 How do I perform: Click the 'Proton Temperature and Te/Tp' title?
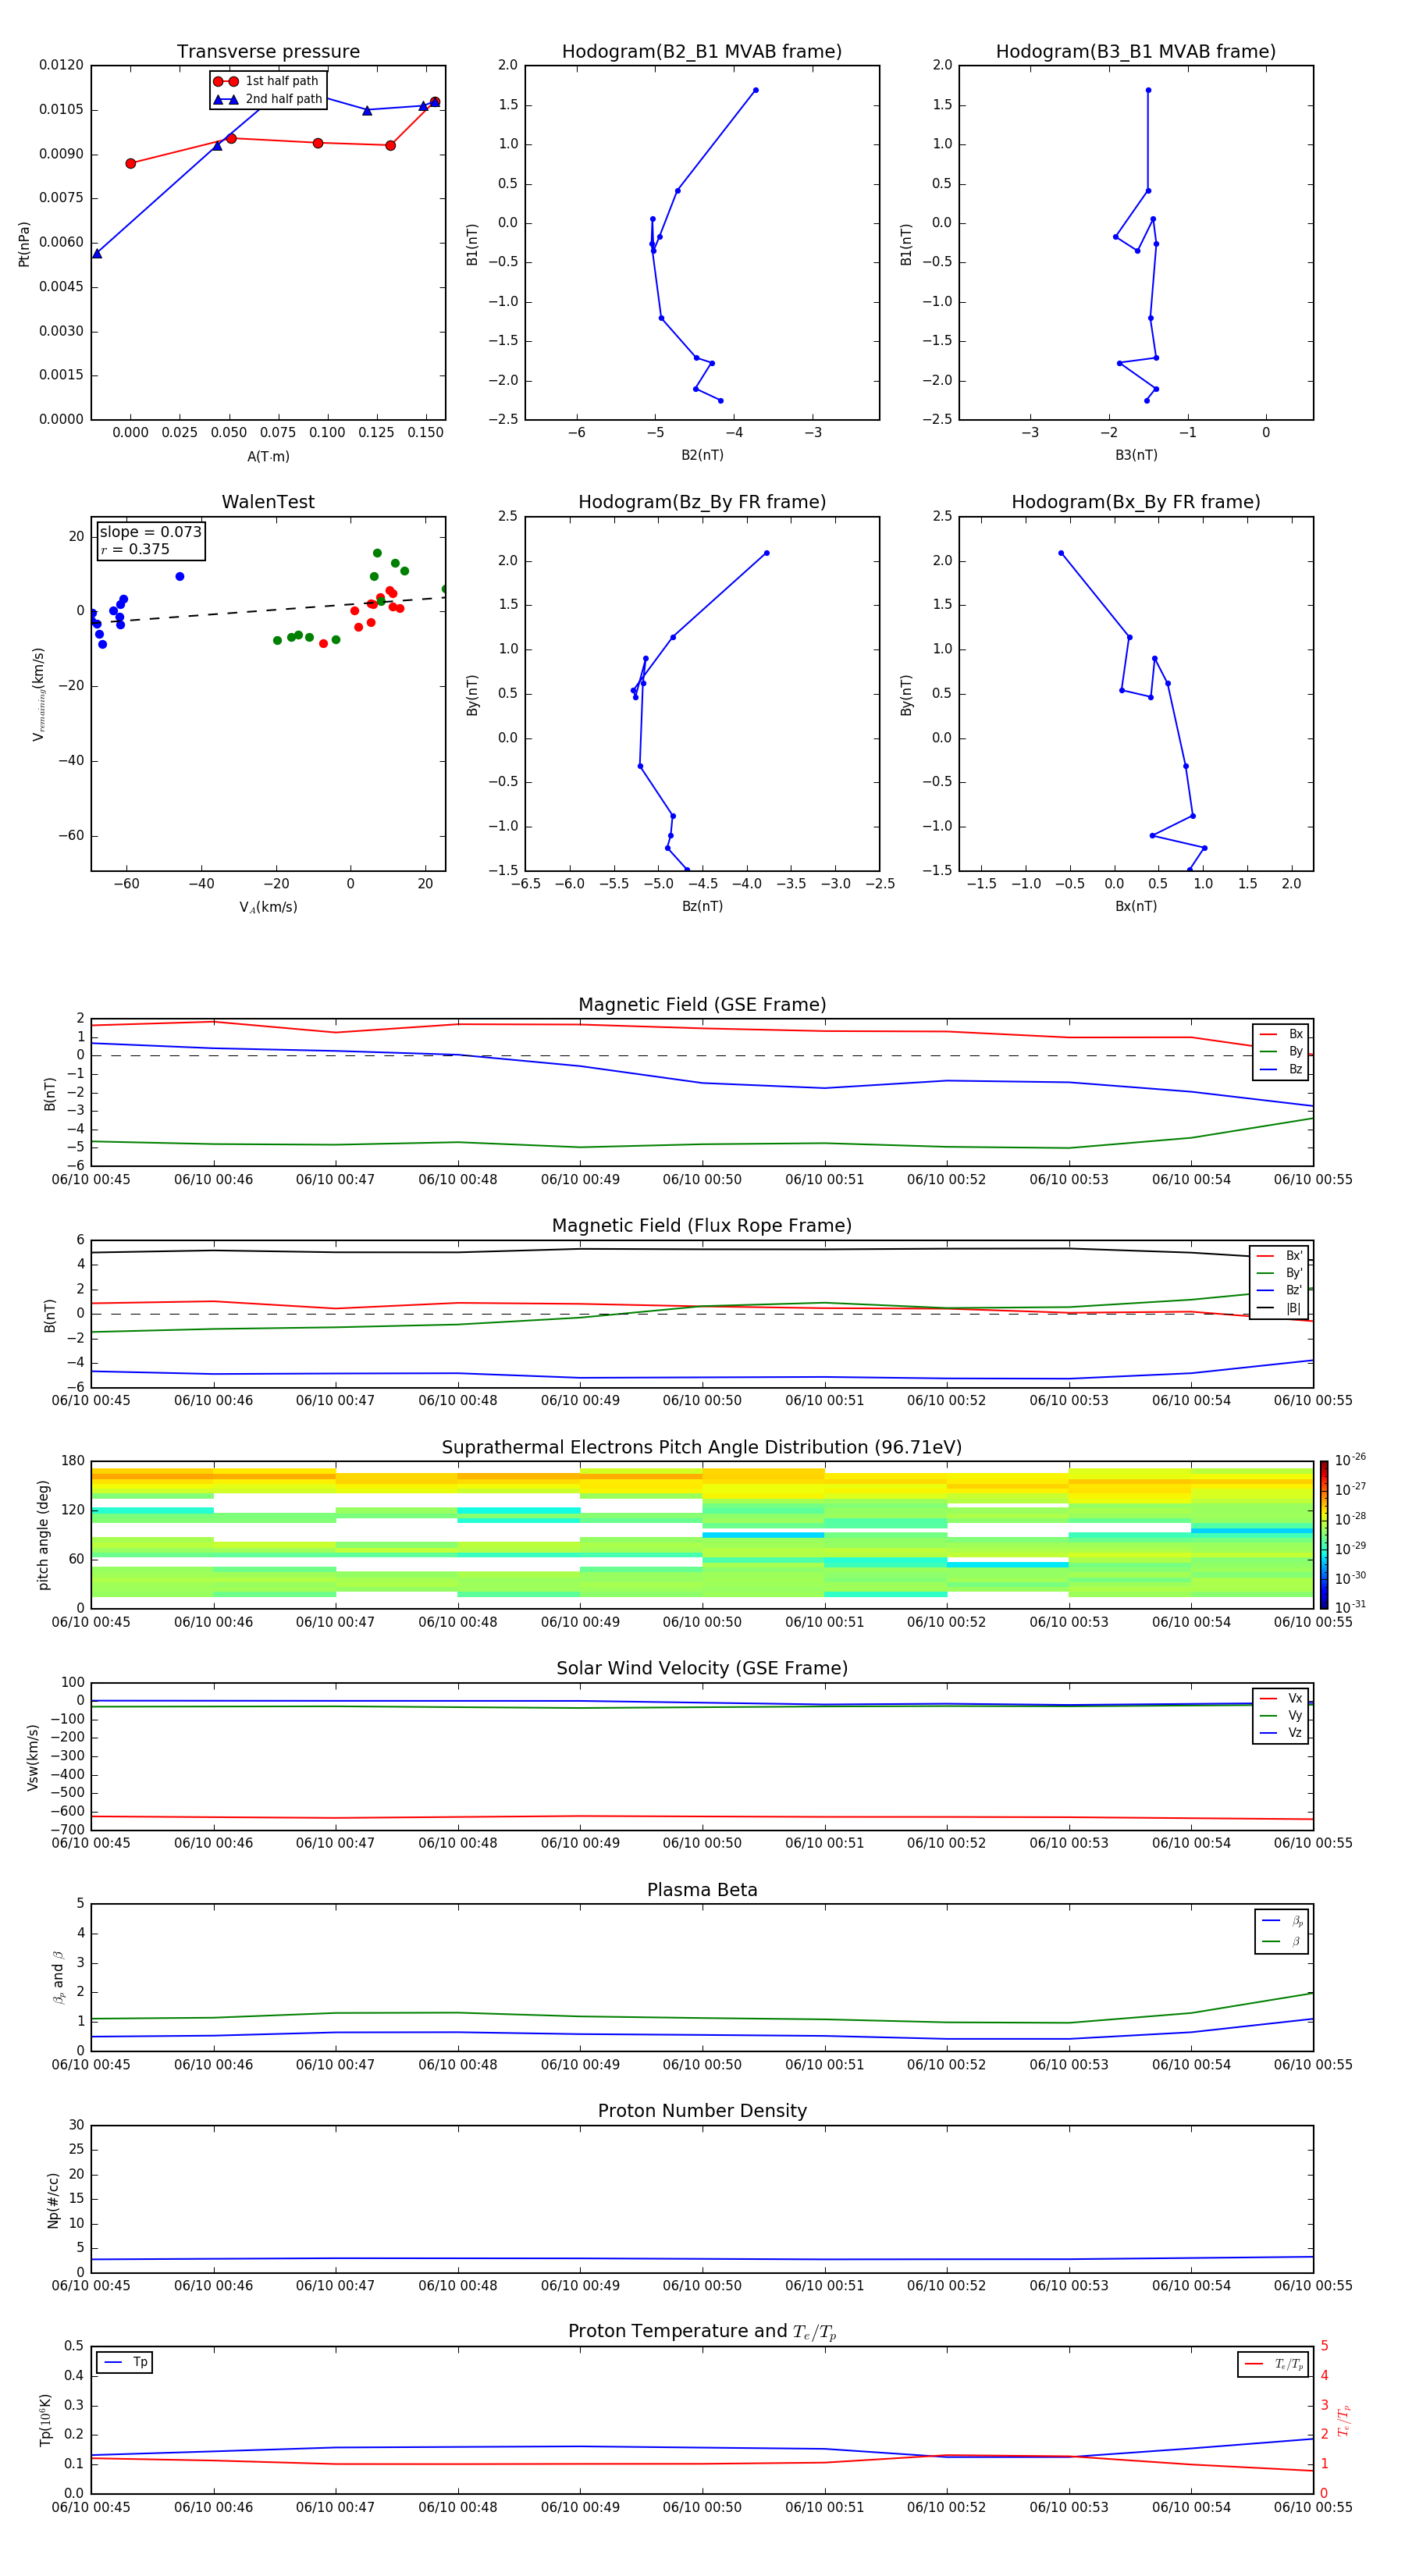pyautogui.click(x=702, y=2332)
